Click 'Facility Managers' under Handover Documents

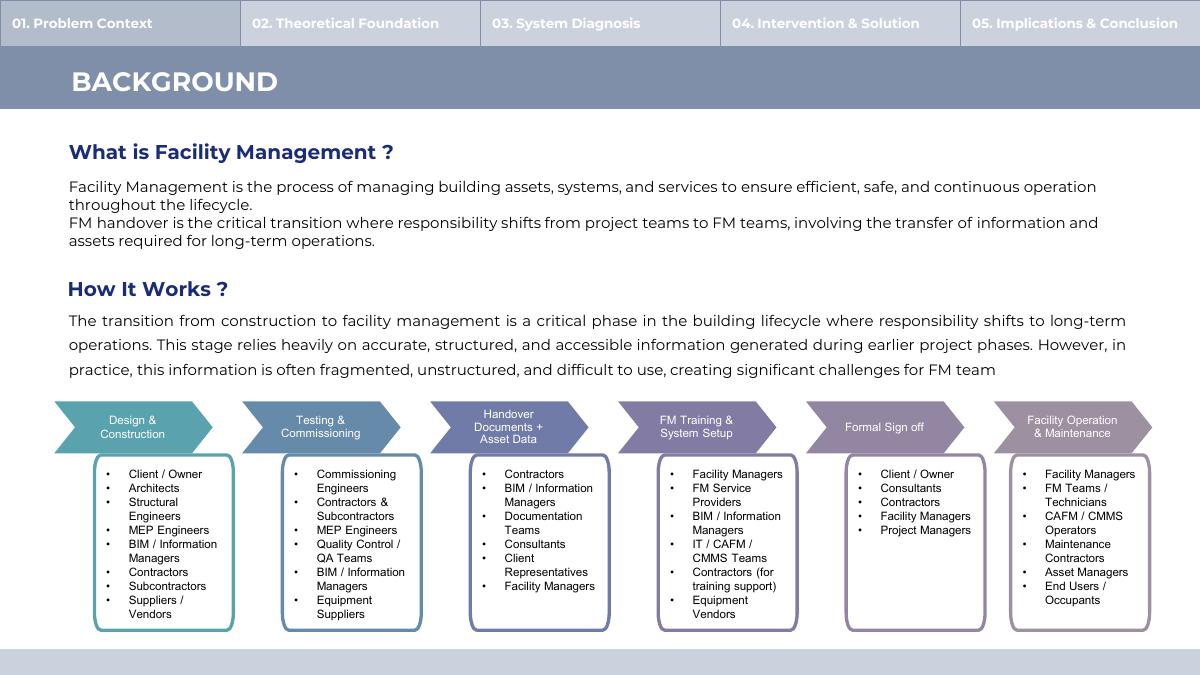click(549, 586)
